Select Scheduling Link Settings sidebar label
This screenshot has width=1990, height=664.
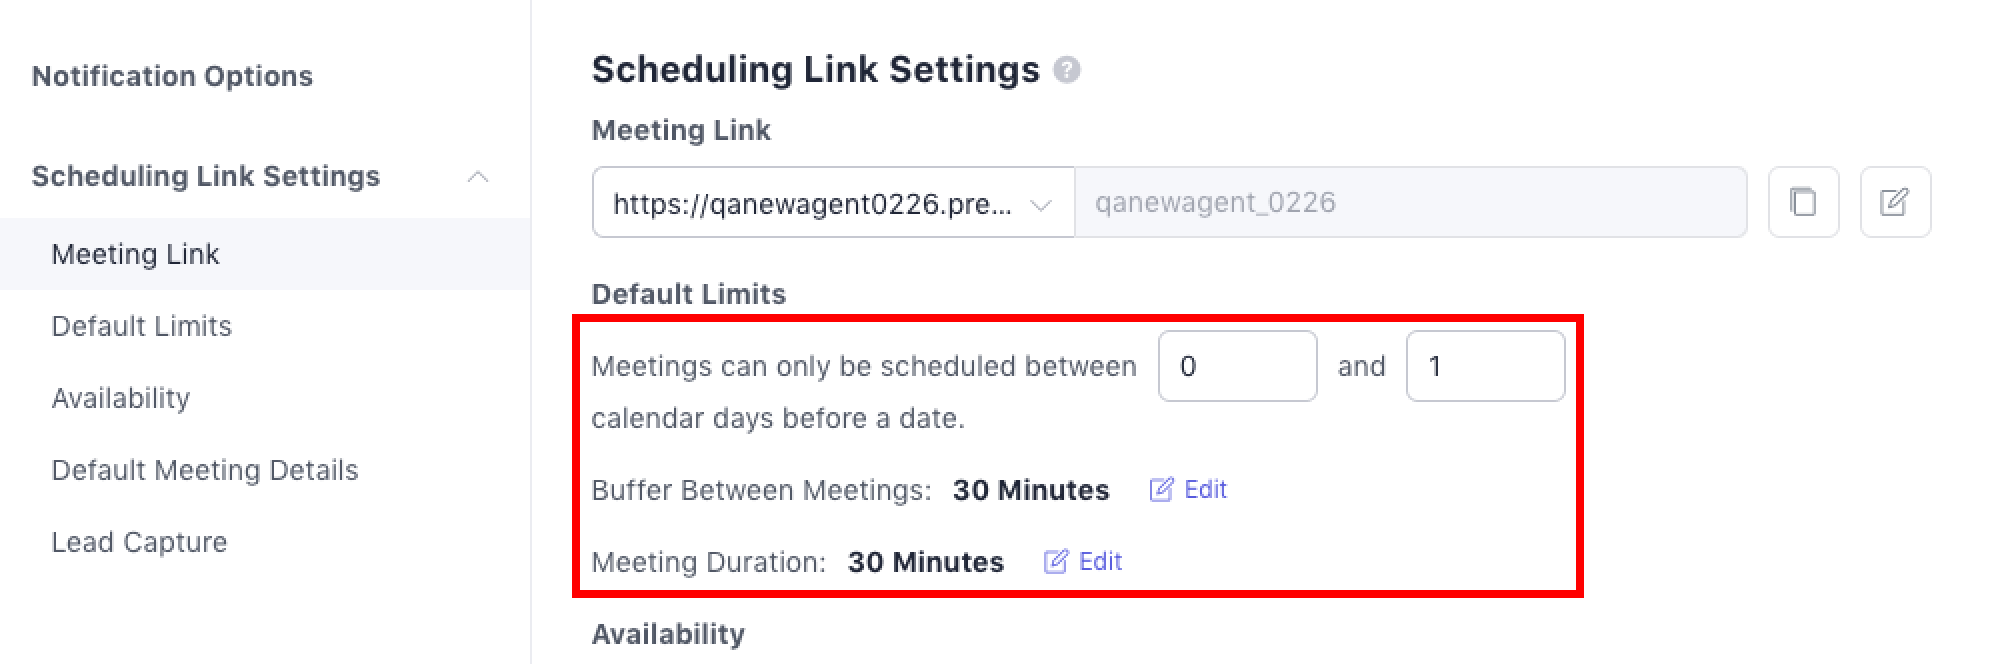pyautogui.click(x=206, y=176)
